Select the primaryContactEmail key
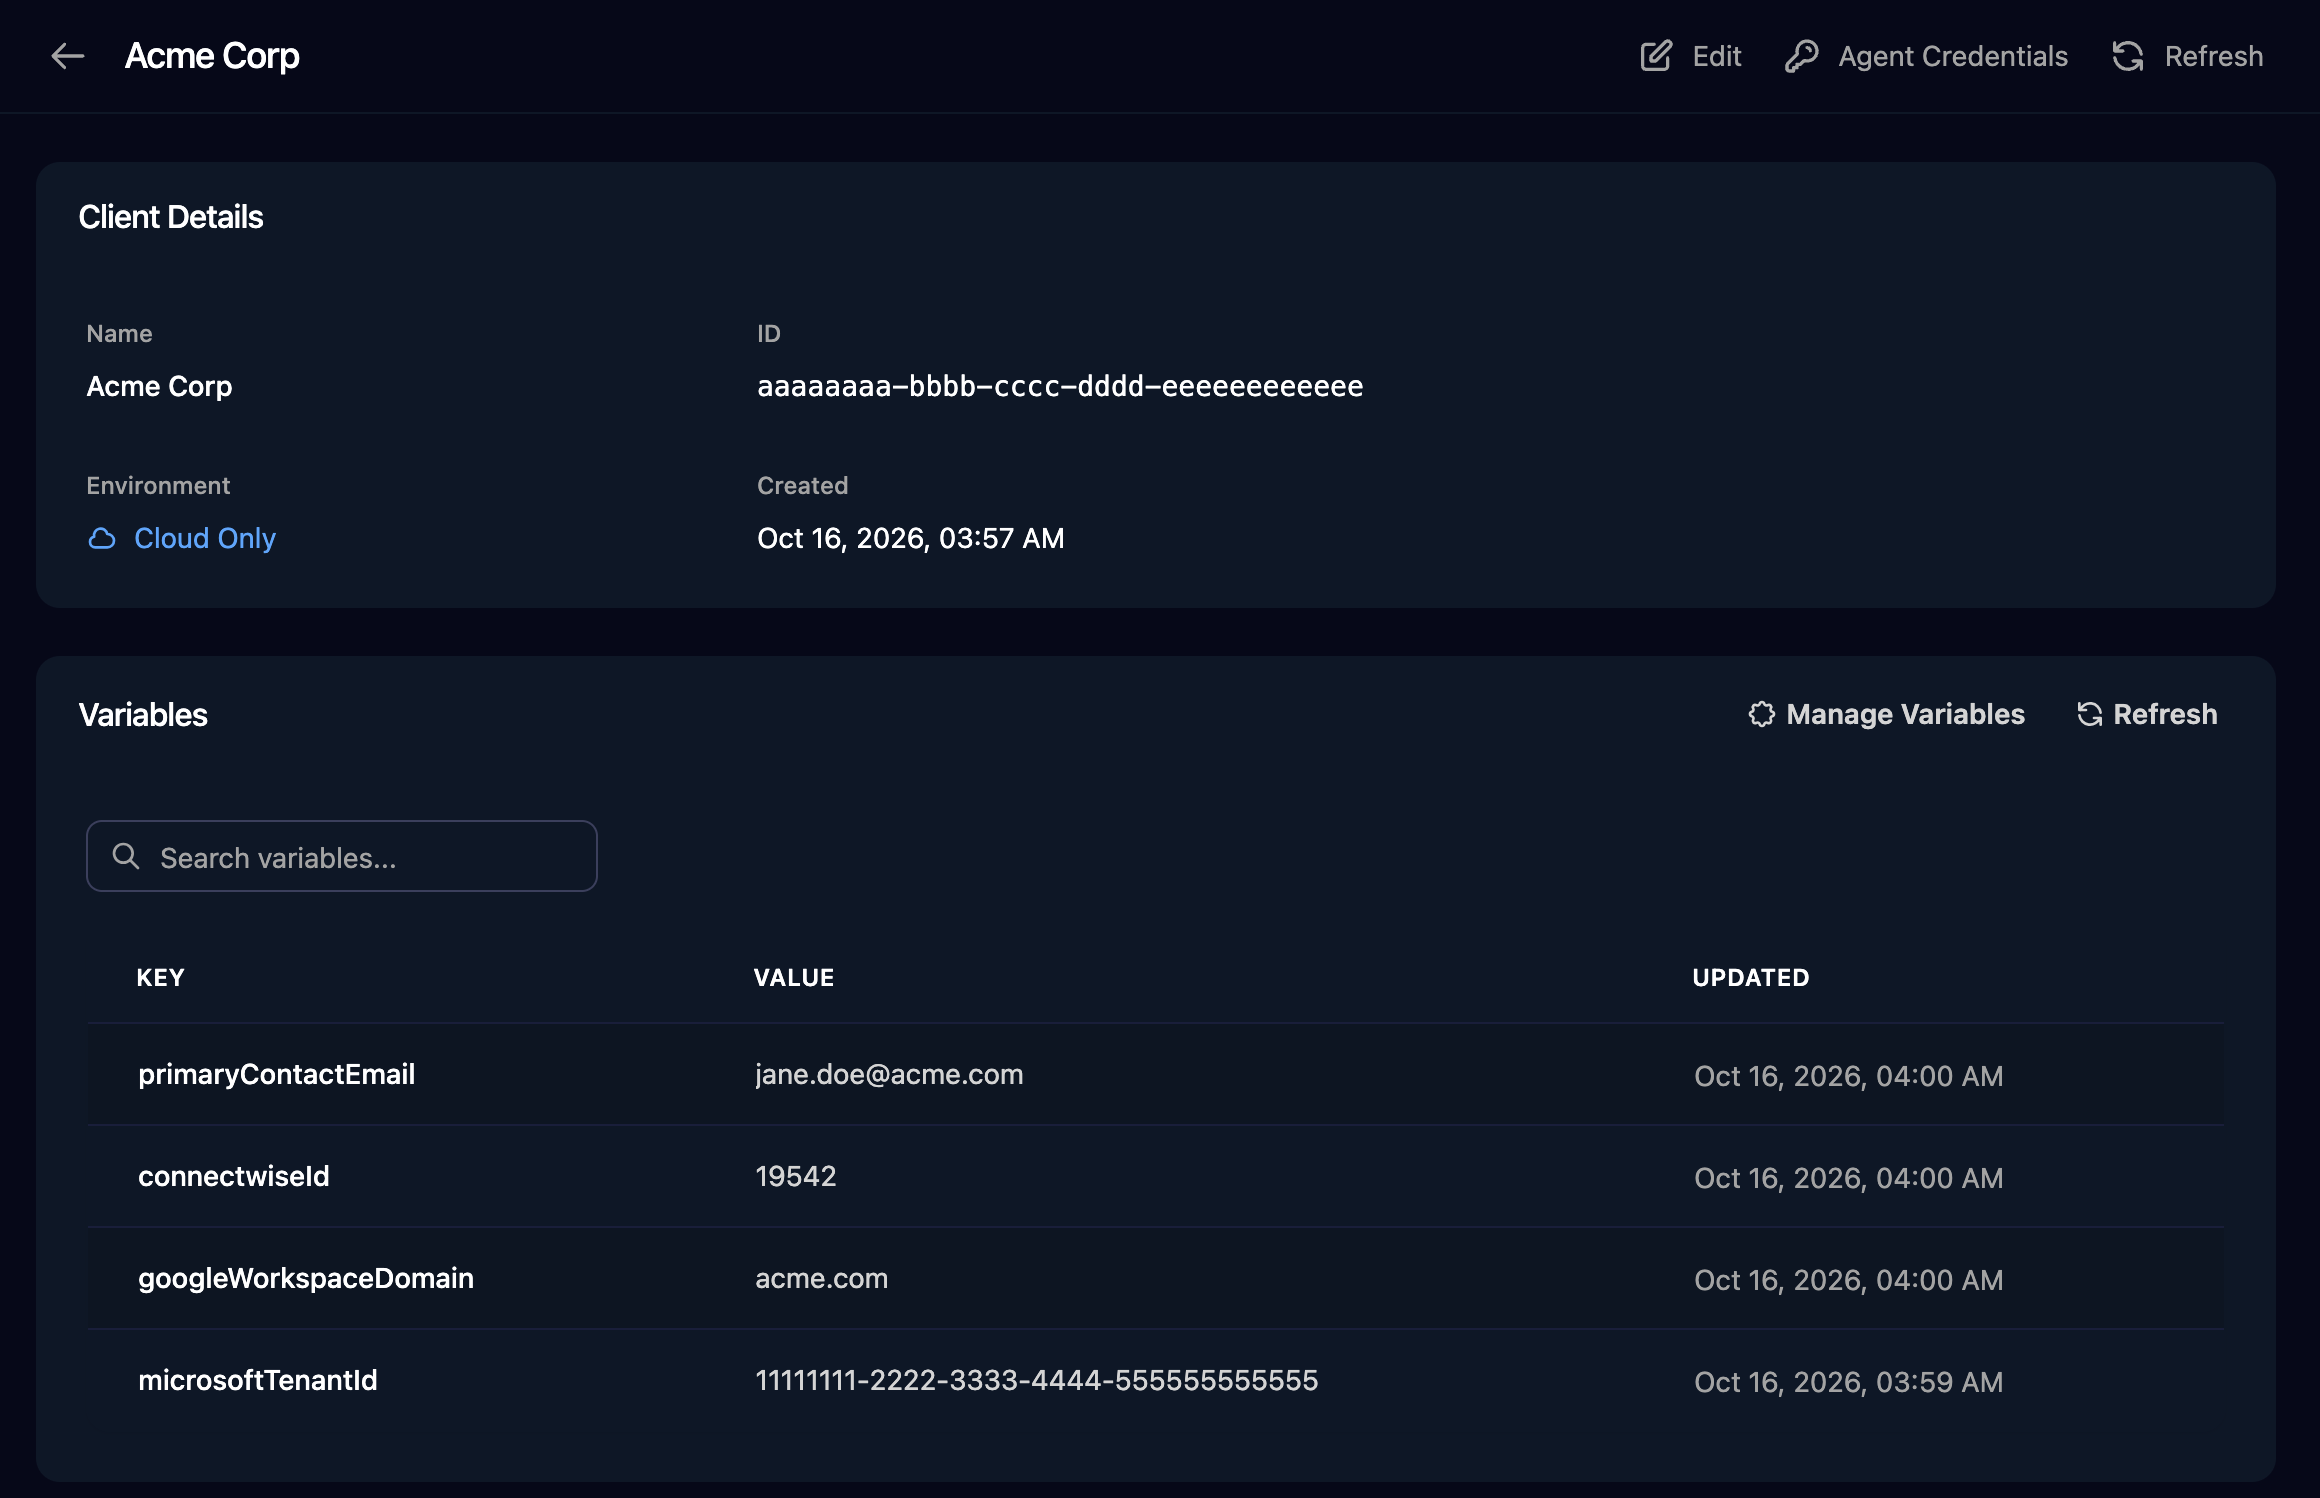 pos(276,1074)
